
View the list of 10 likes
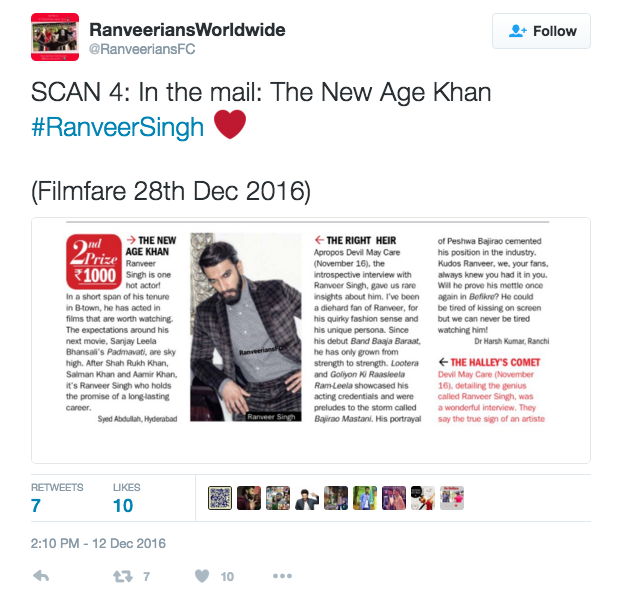[126, 498]
